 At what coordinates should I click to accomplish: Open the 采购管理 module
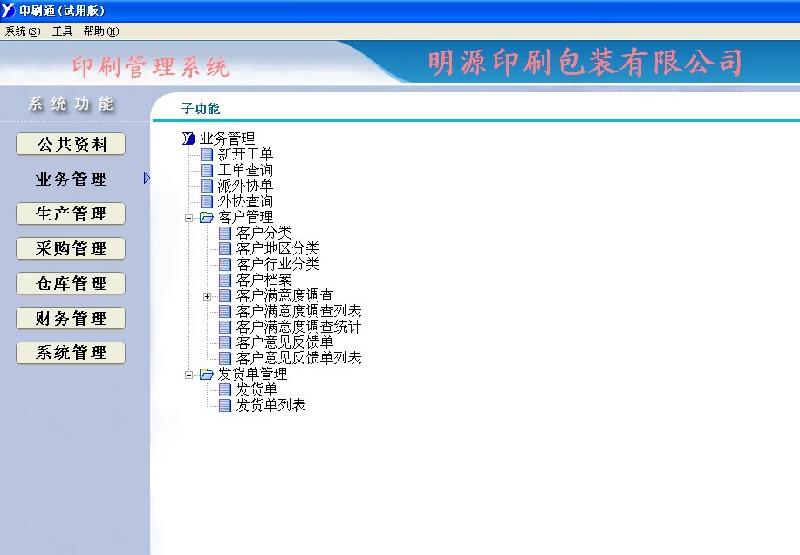pos(71,248)
